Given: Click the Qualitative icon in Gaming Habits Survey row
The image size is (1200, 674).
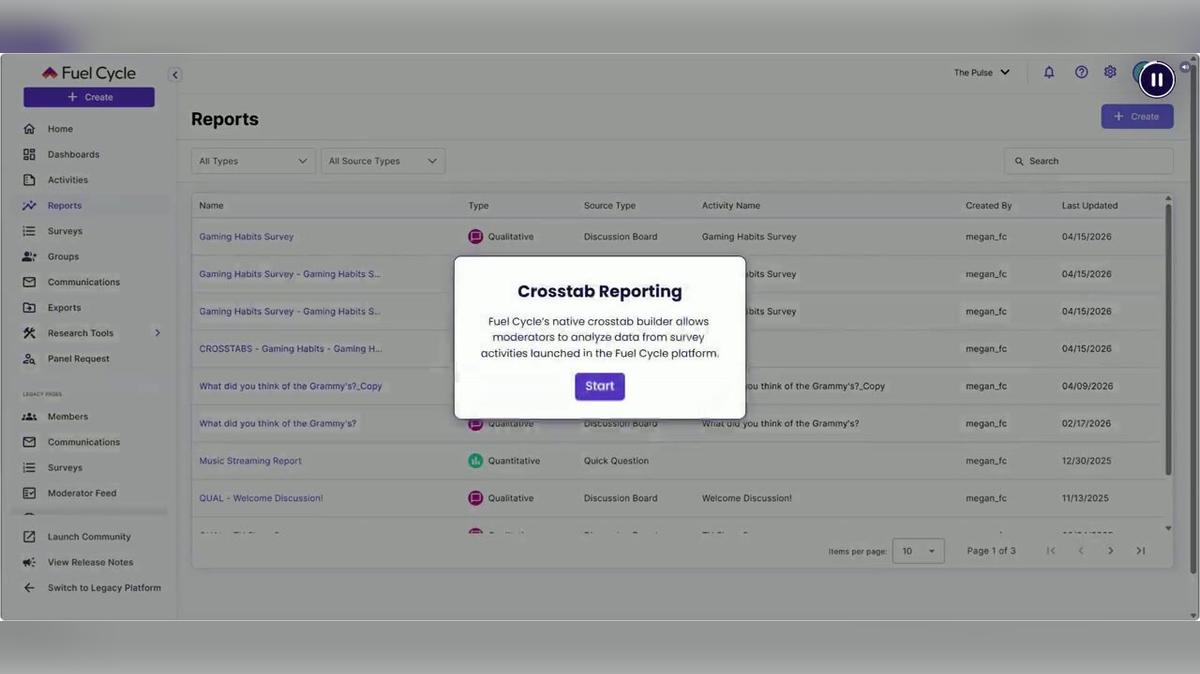Looking at the screenshot, I should coord(476,237).
